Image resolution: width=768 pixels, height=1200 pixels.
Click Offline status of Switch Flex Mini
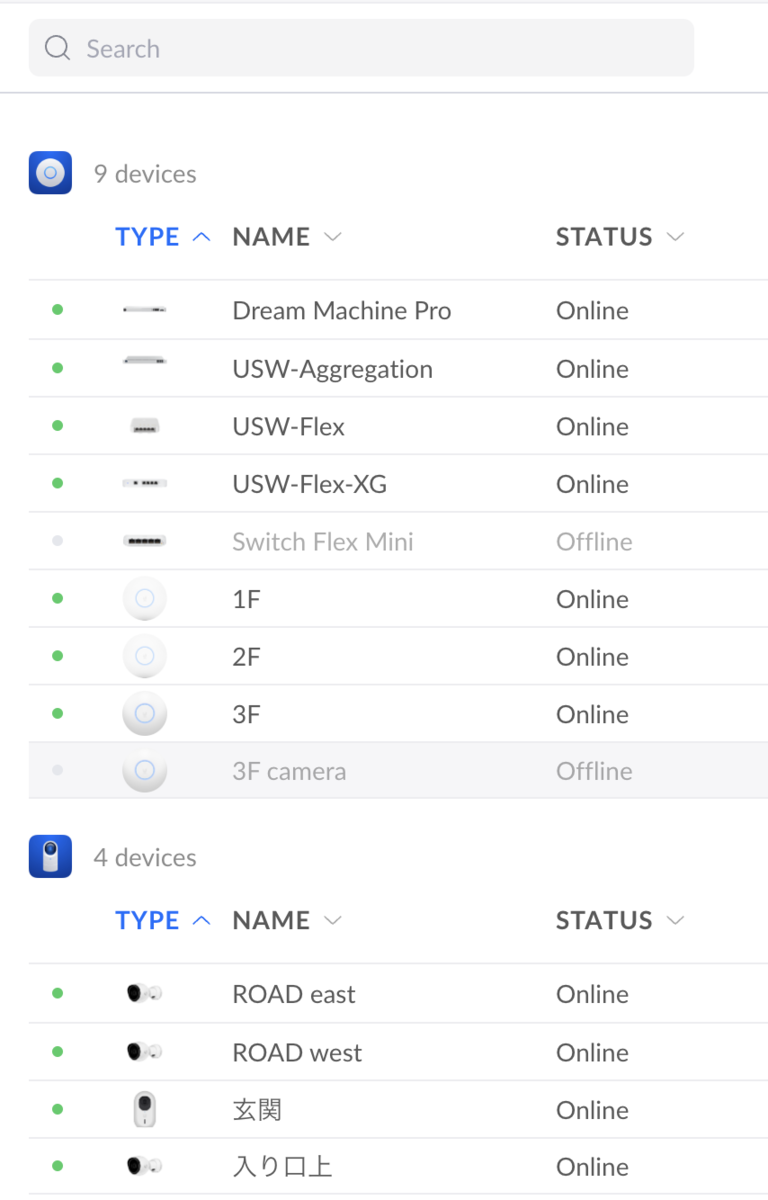[x=594, y=542]
